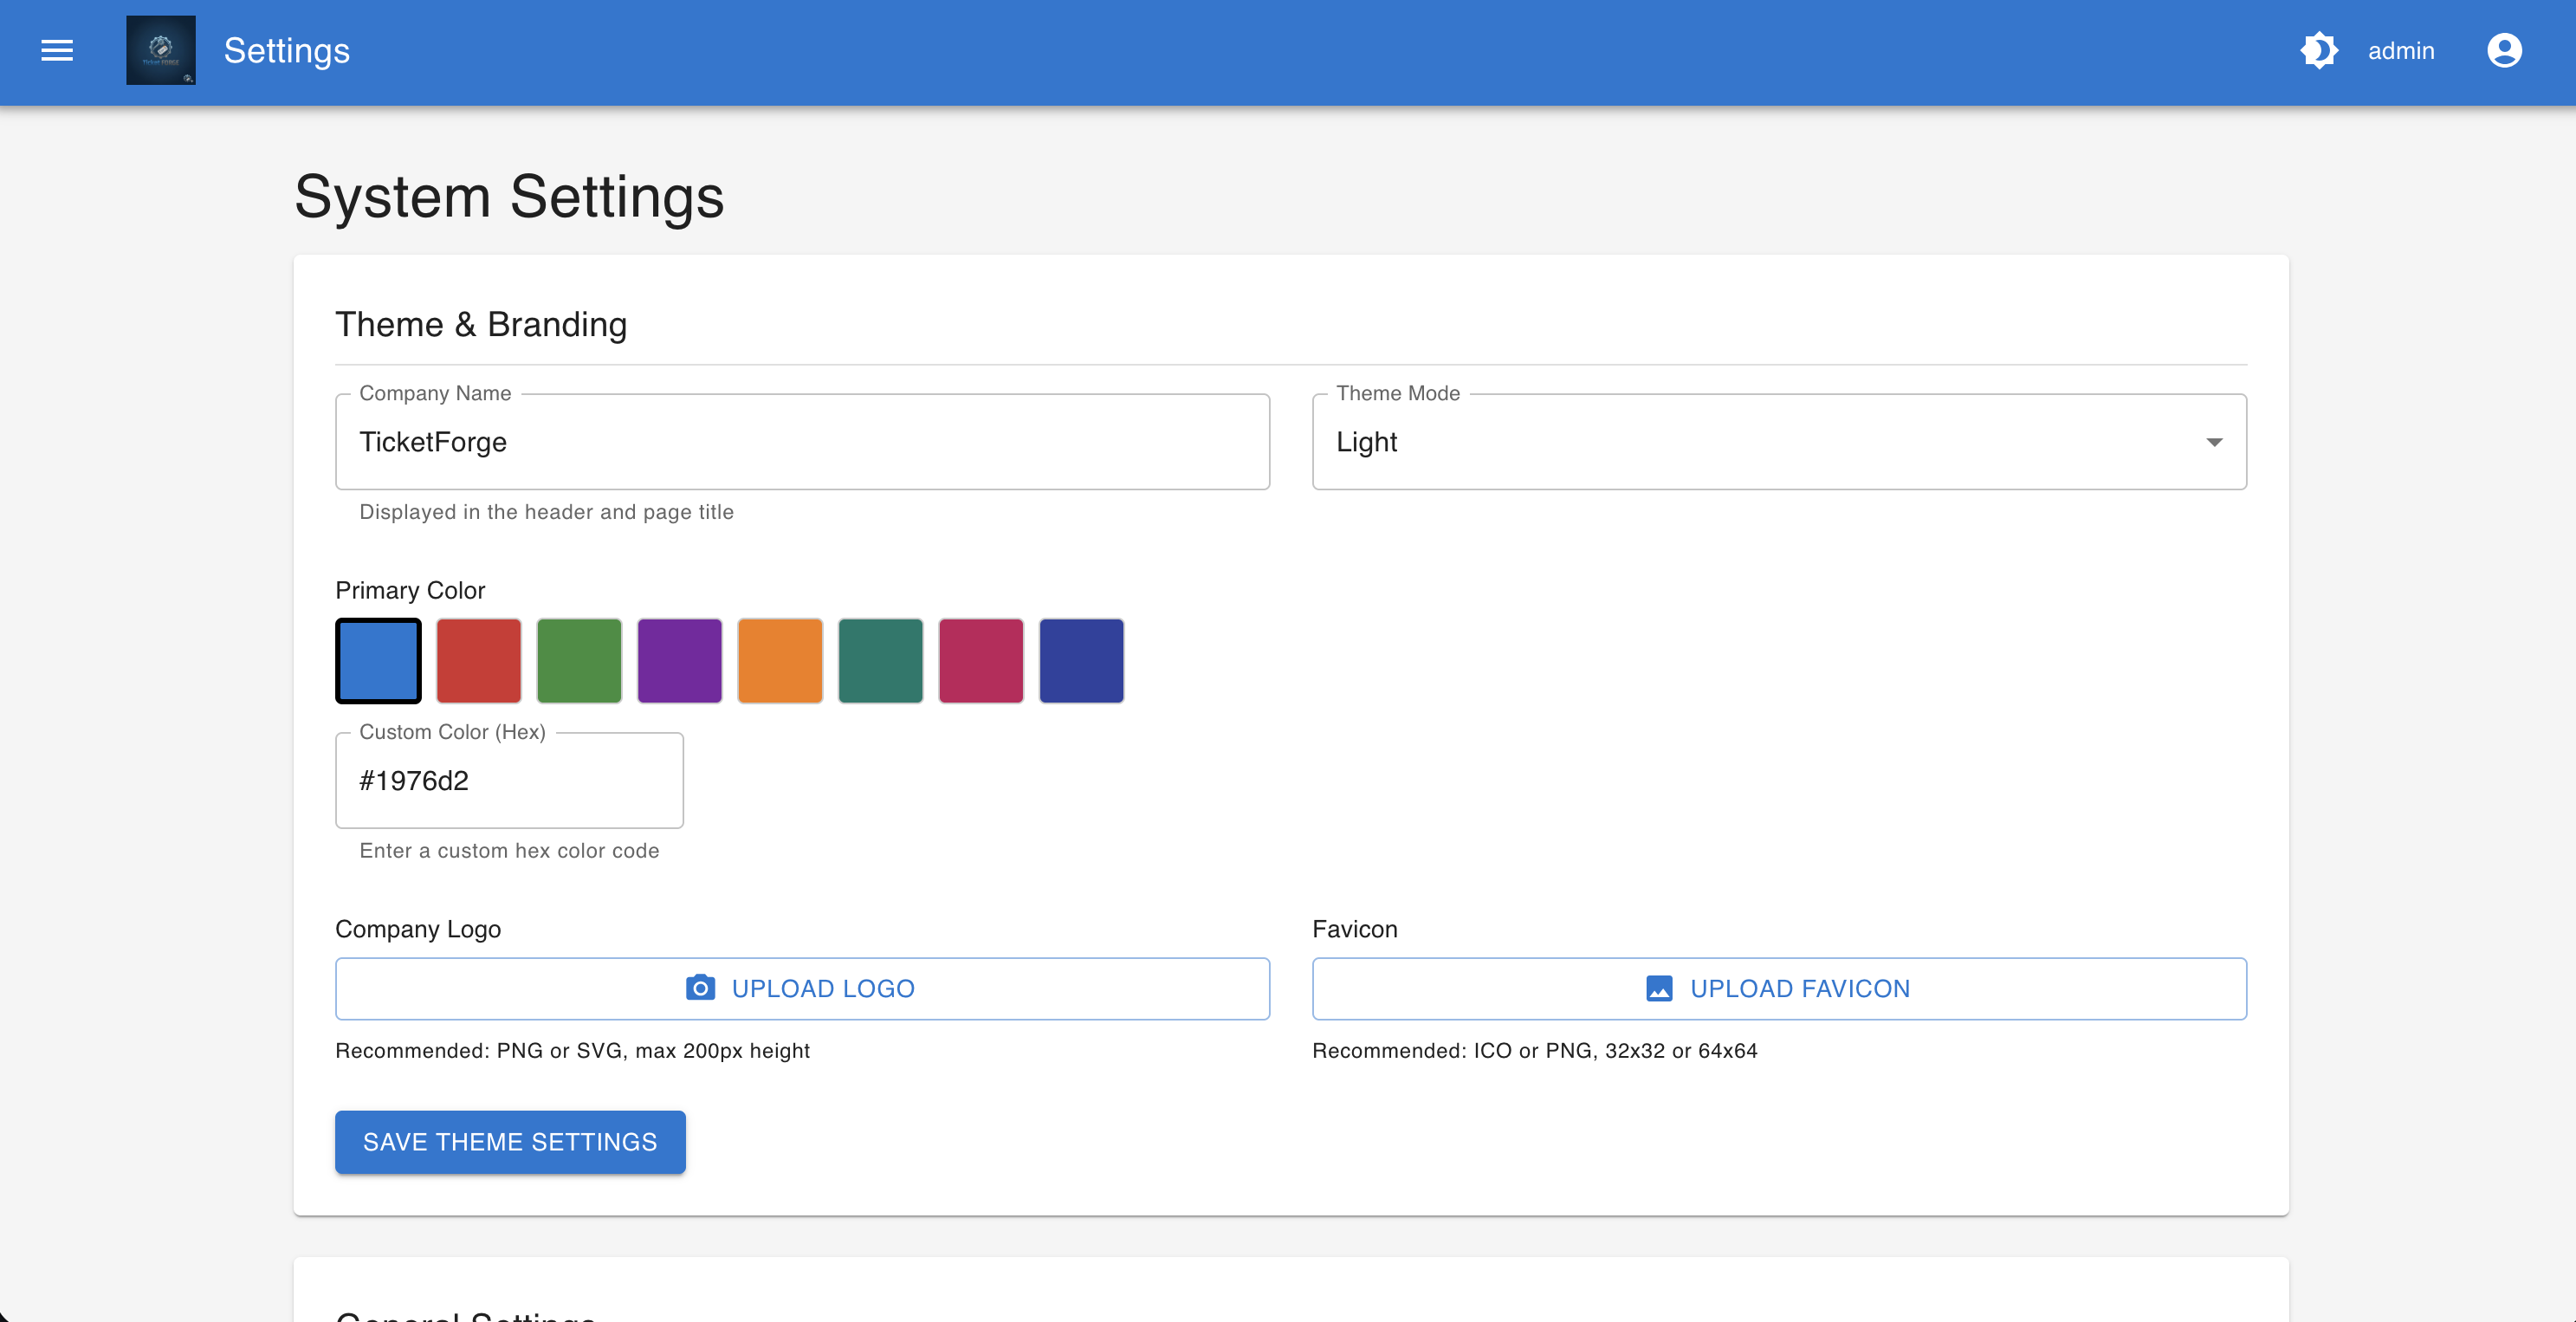Pick the teal primary color swatch
The image size is (2576, 1322).
[881, 661]
